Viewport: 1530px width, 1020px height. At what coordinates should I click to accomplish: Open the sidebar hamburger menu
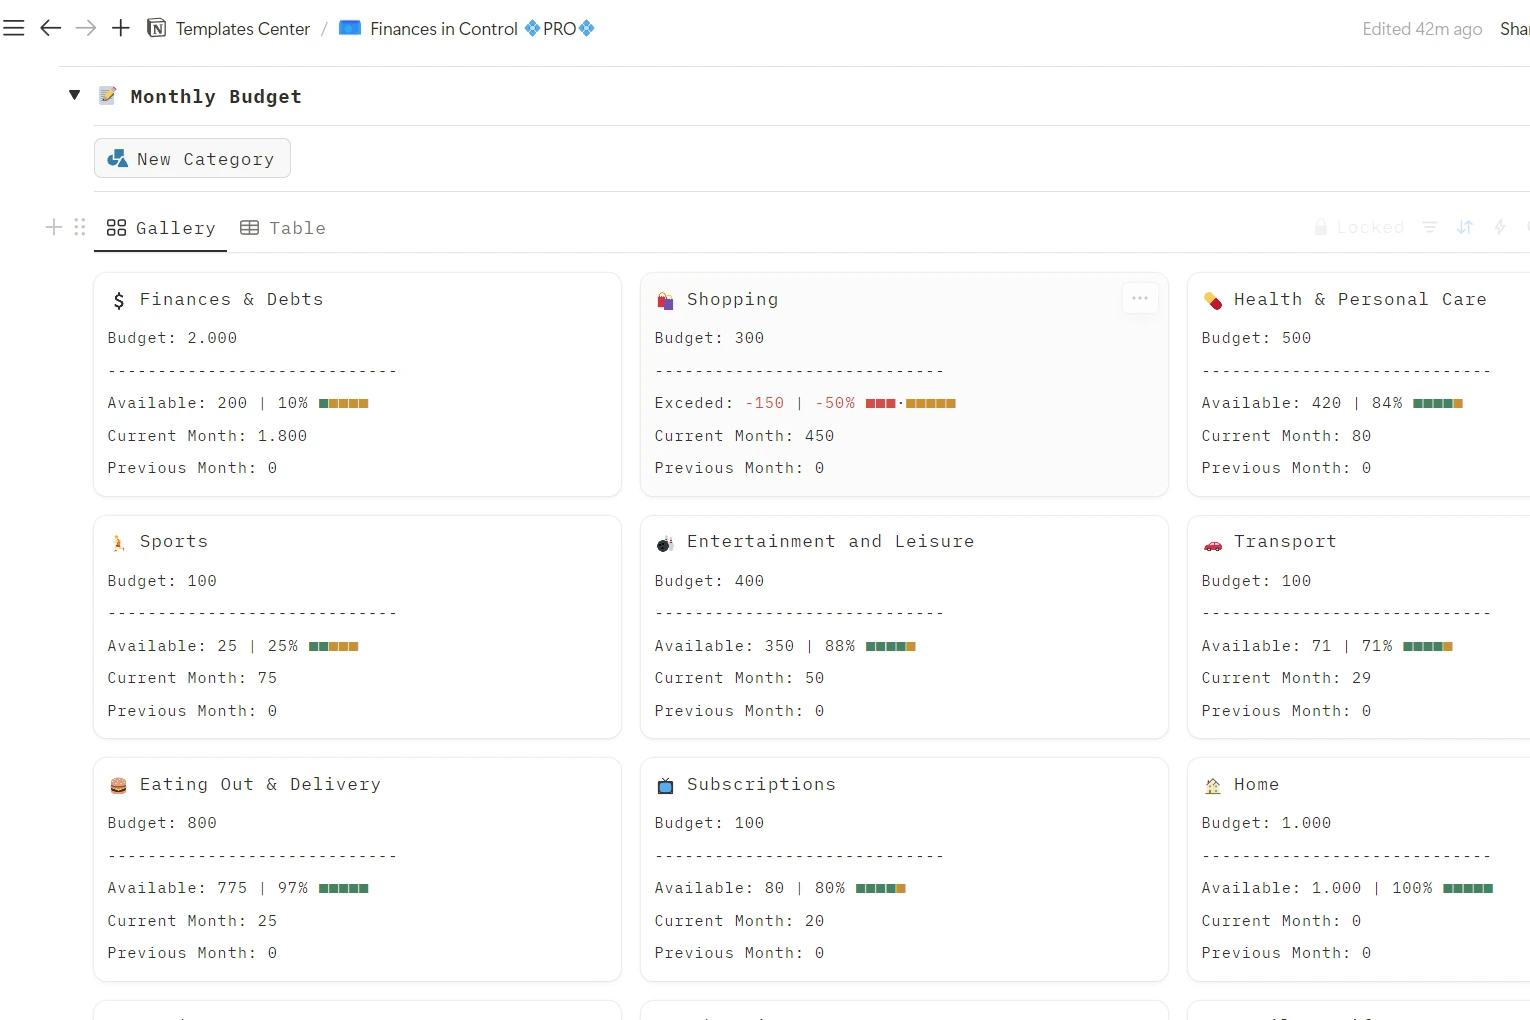point(14,28)
